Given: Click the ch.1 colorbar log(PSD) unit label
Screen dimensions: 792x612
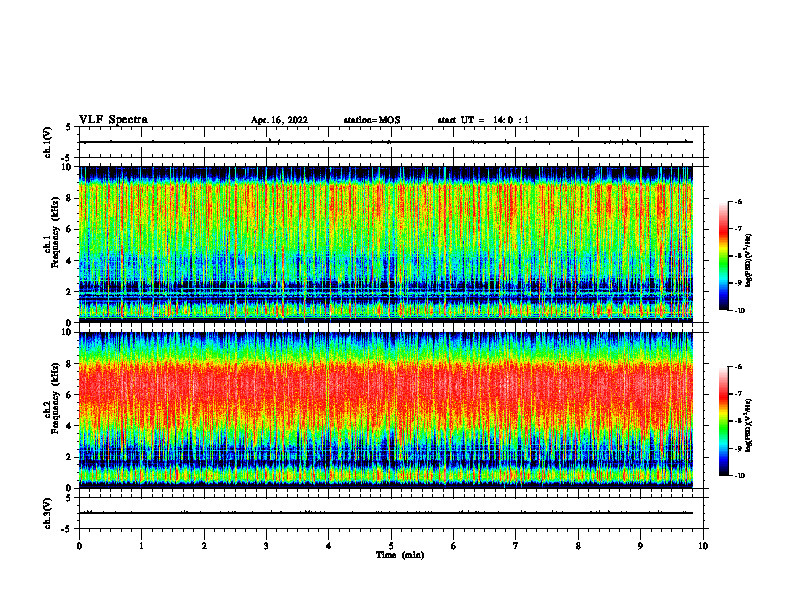Looking at the screenshot, I should point(749,260).
